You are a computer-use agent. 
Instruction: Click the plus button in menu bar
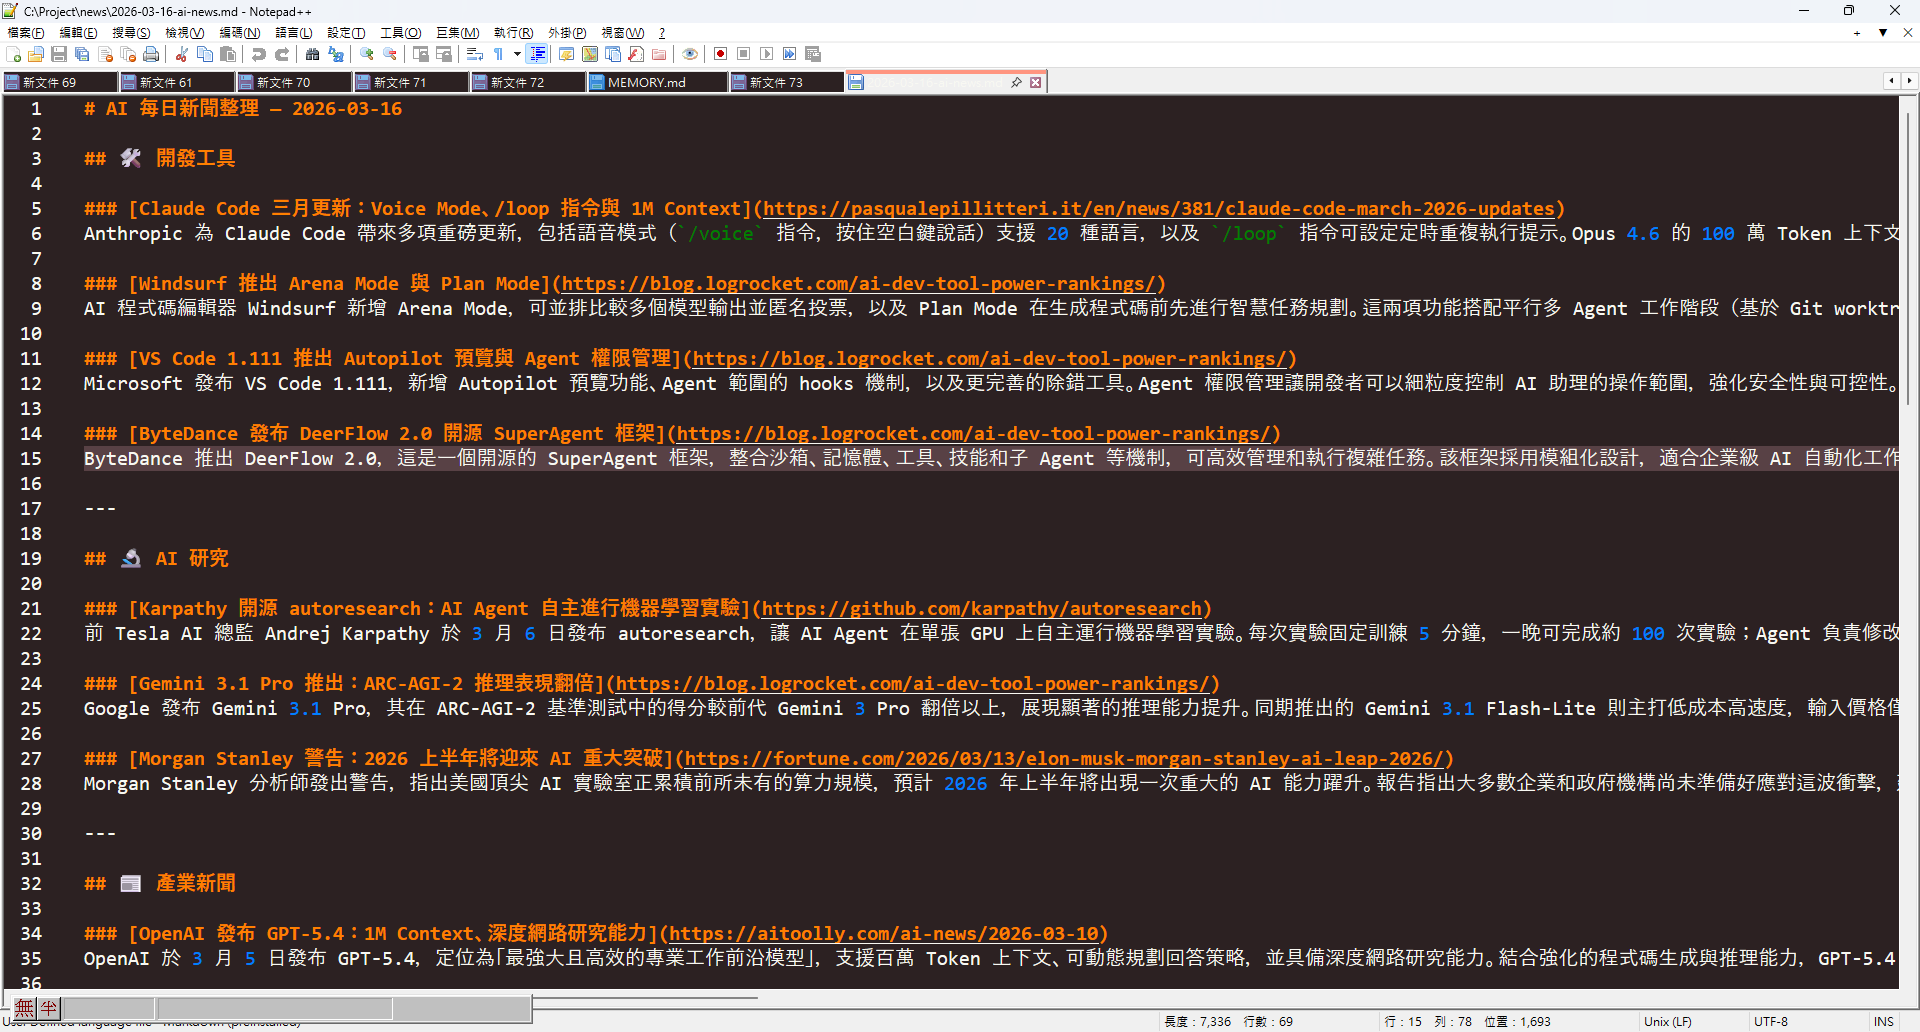click(x=1857, y=33)
